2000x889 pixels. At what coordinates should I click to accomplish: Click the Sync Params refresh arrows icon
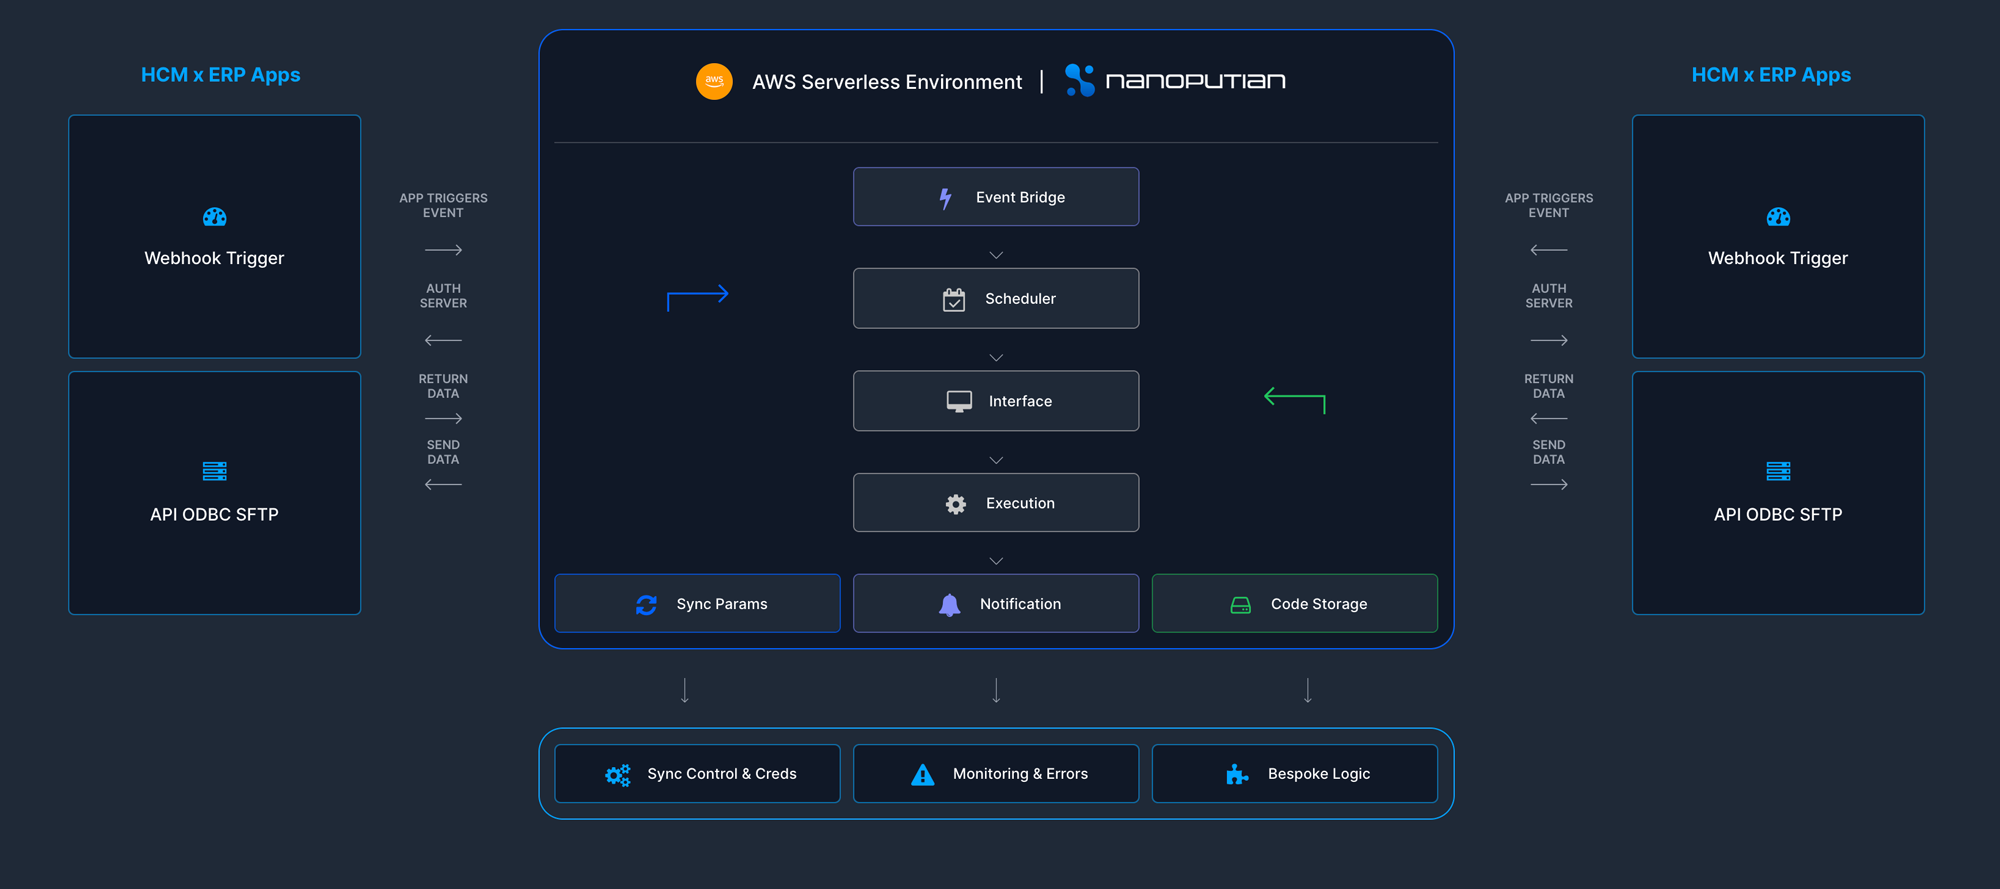646,605
